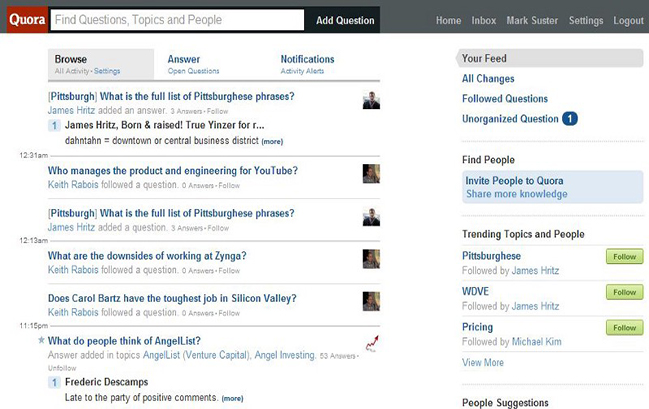
Task: Open Settings in the top navigation bar
Action: [x=586, y=20]
